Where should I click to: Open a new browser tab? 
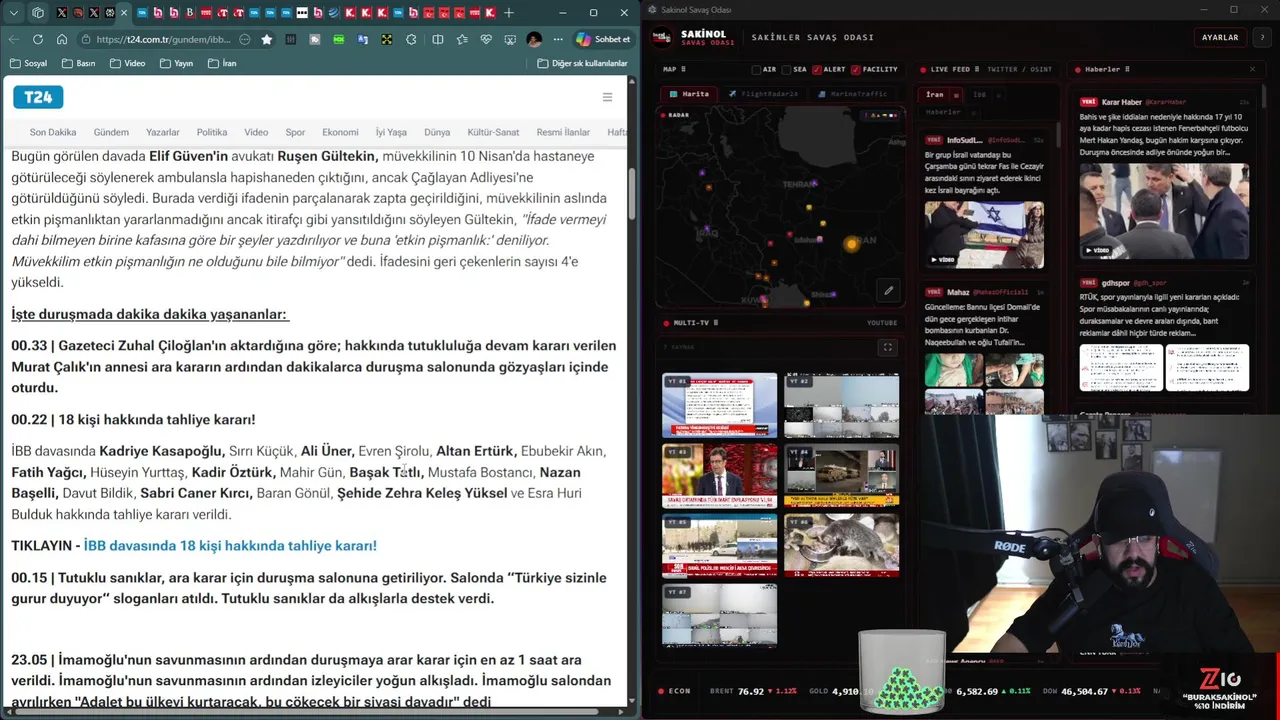[x=508, y=13]
